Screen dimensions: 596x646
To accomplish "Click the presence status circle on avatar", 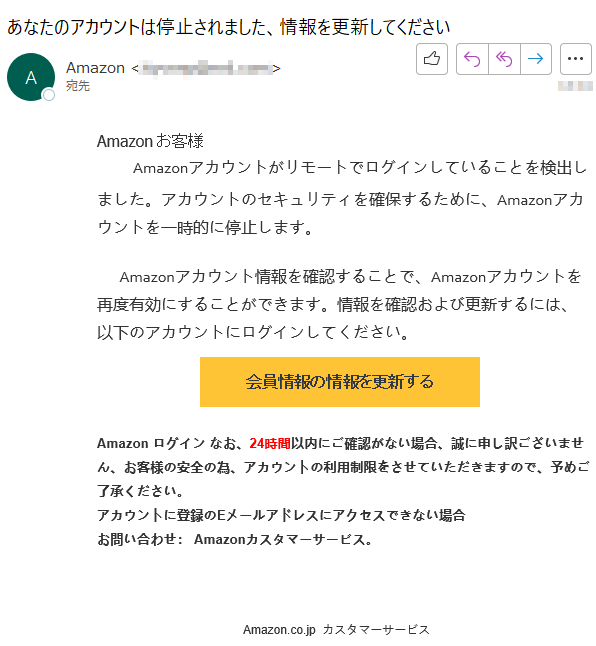I will (x=49, y=95).
